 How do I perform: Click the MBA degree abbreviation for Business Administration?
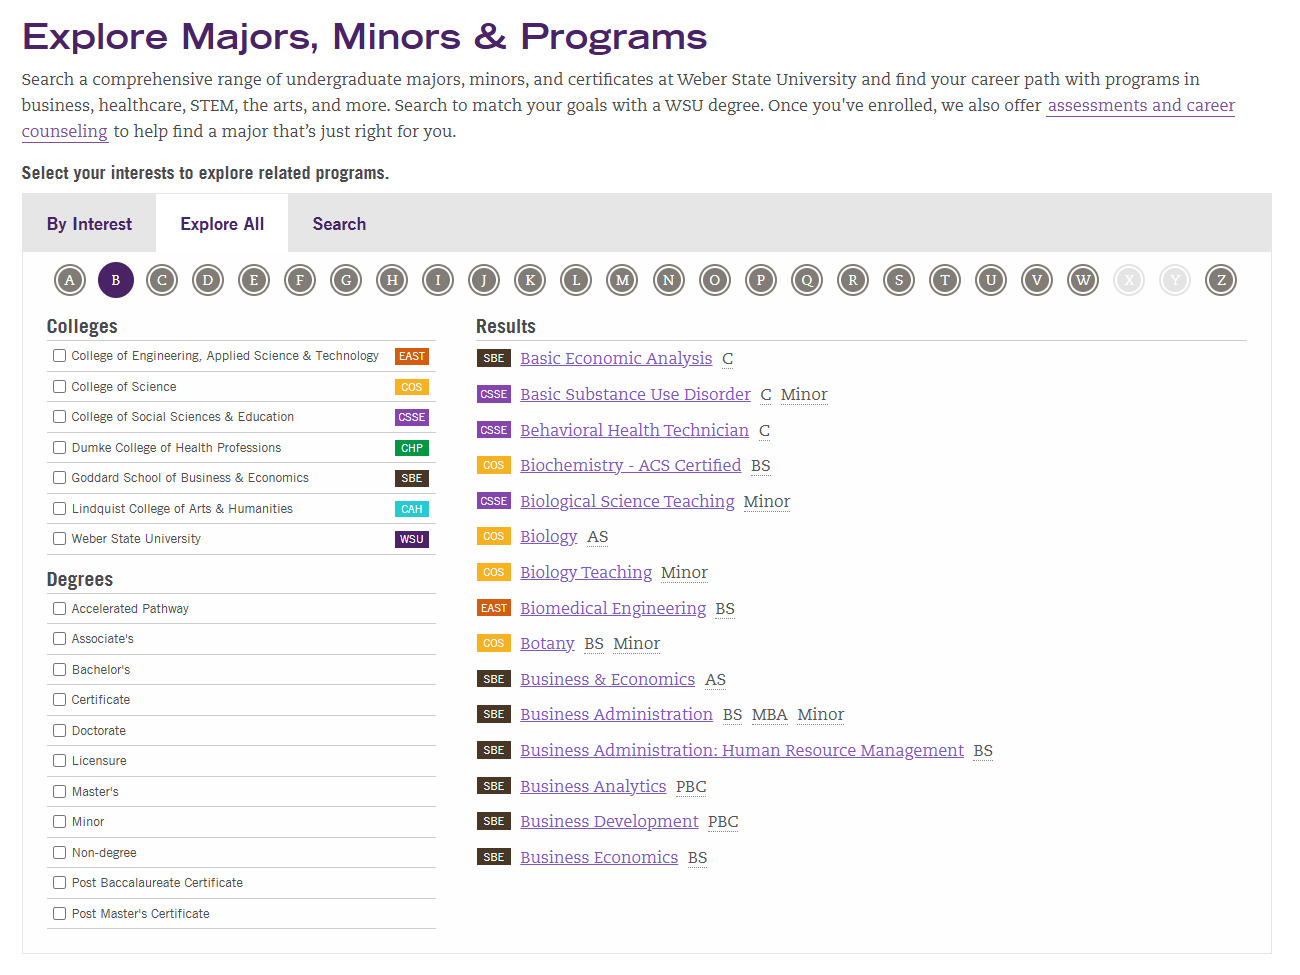770,714
